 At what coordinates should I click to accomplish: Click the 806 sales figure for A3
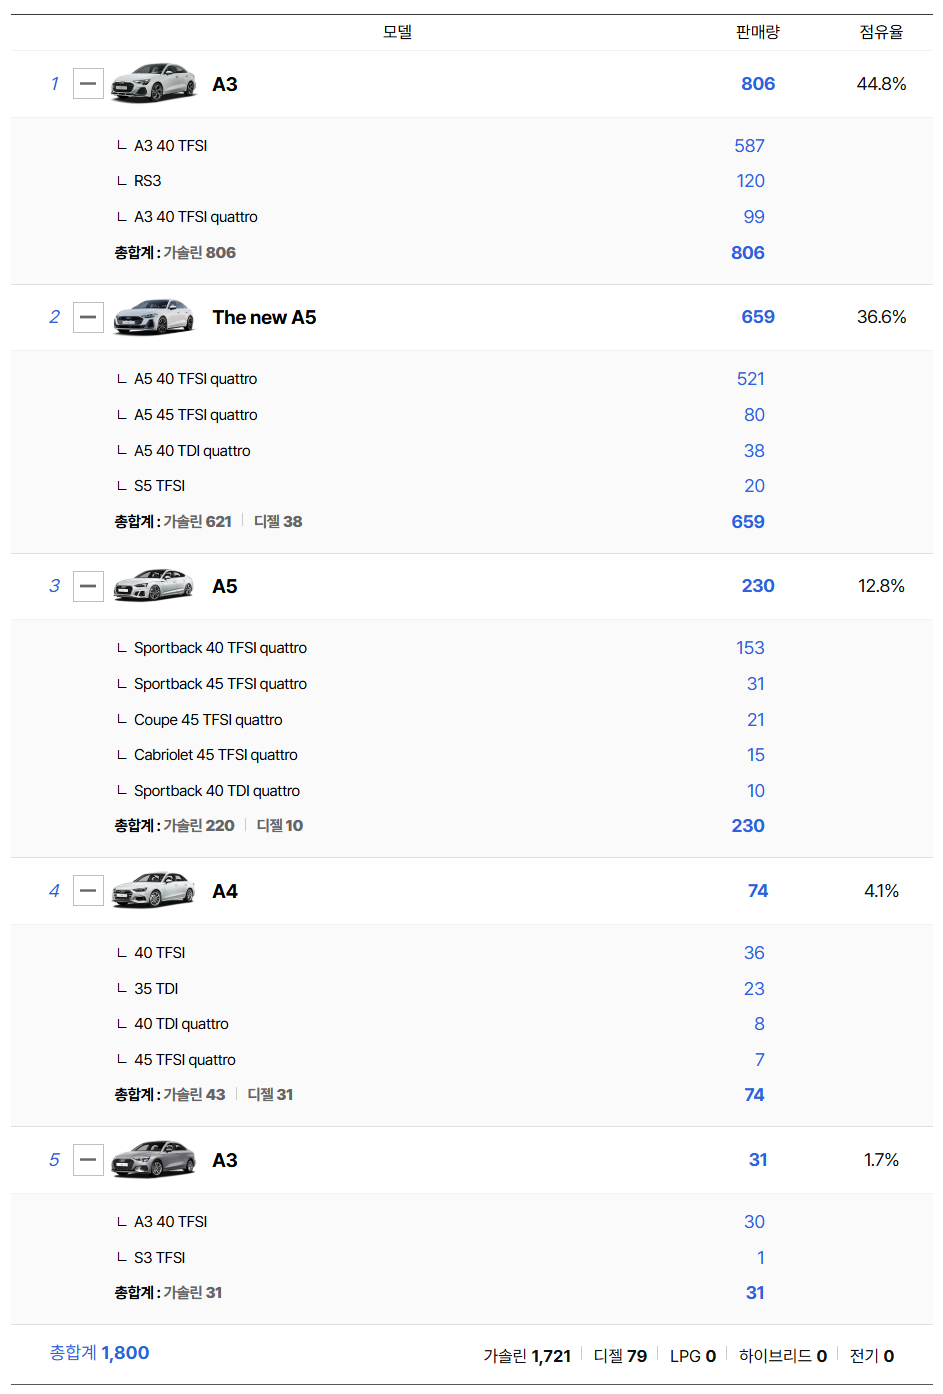click(x=758, y=84)
